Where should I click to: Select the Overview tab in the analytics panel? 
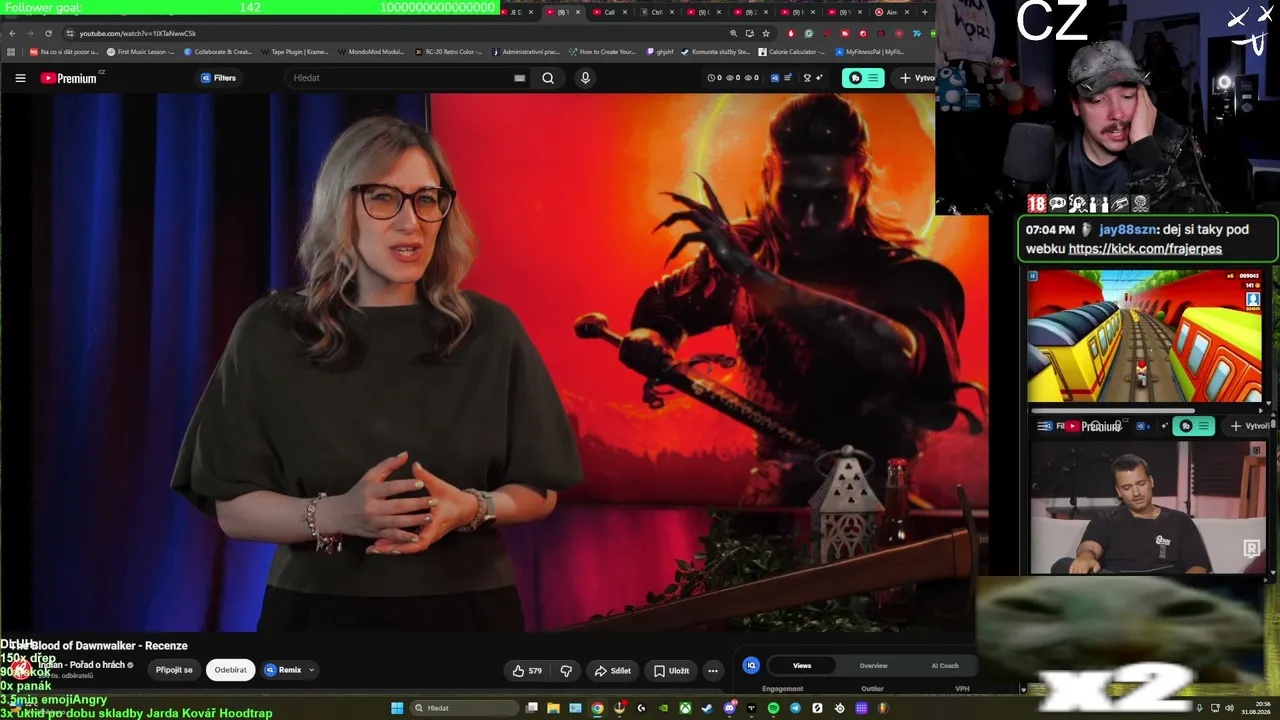[x=873, y=665]
